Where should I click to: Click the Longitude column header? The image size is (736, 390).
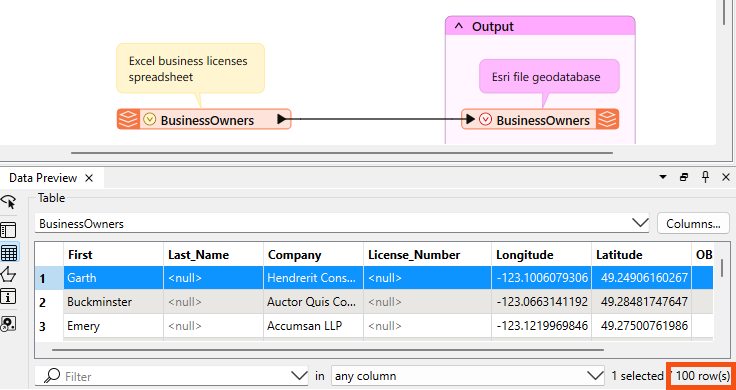coord(541,255)
